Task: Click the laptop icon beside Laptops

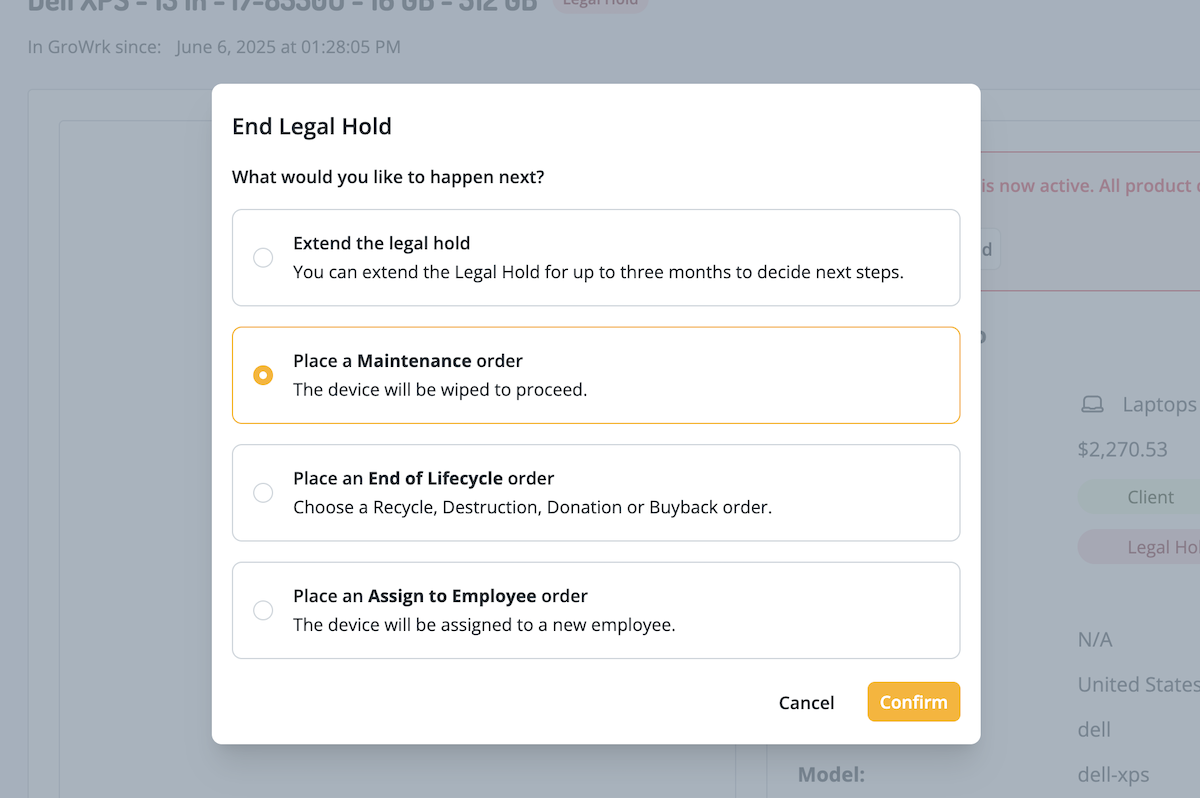Action: click(x=1091, y=404)
